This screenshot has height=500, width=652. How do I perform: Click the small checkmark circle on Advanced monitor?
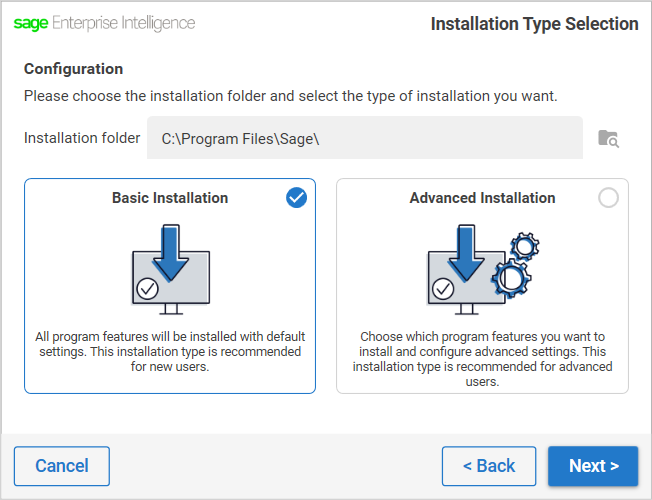coord(443,289)
